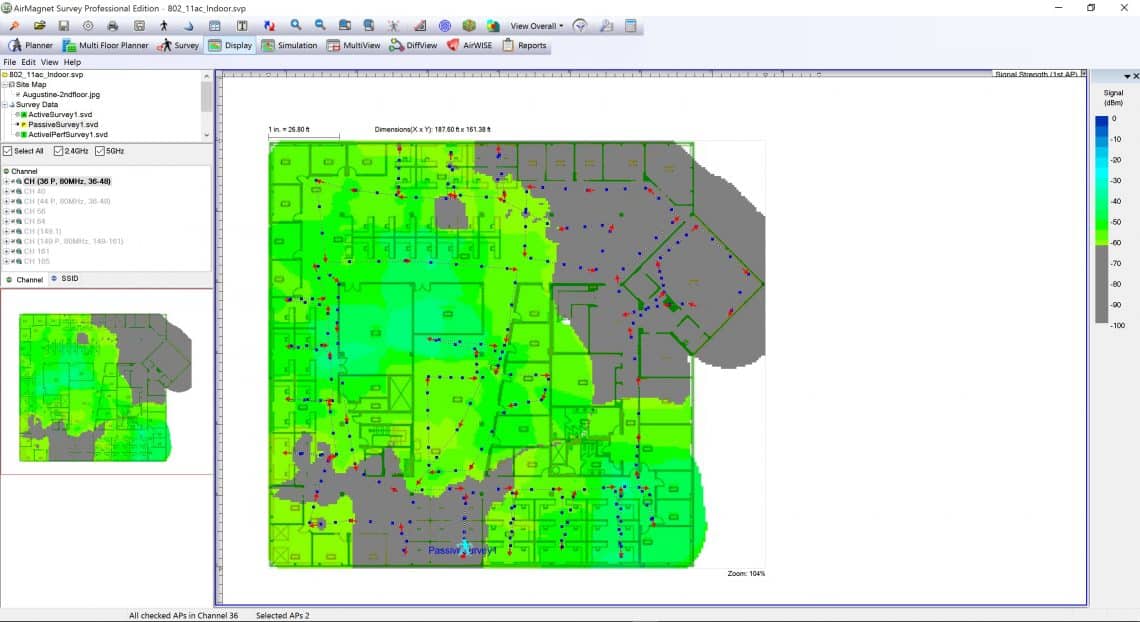Open the File menu

click(x=9, y=62)
